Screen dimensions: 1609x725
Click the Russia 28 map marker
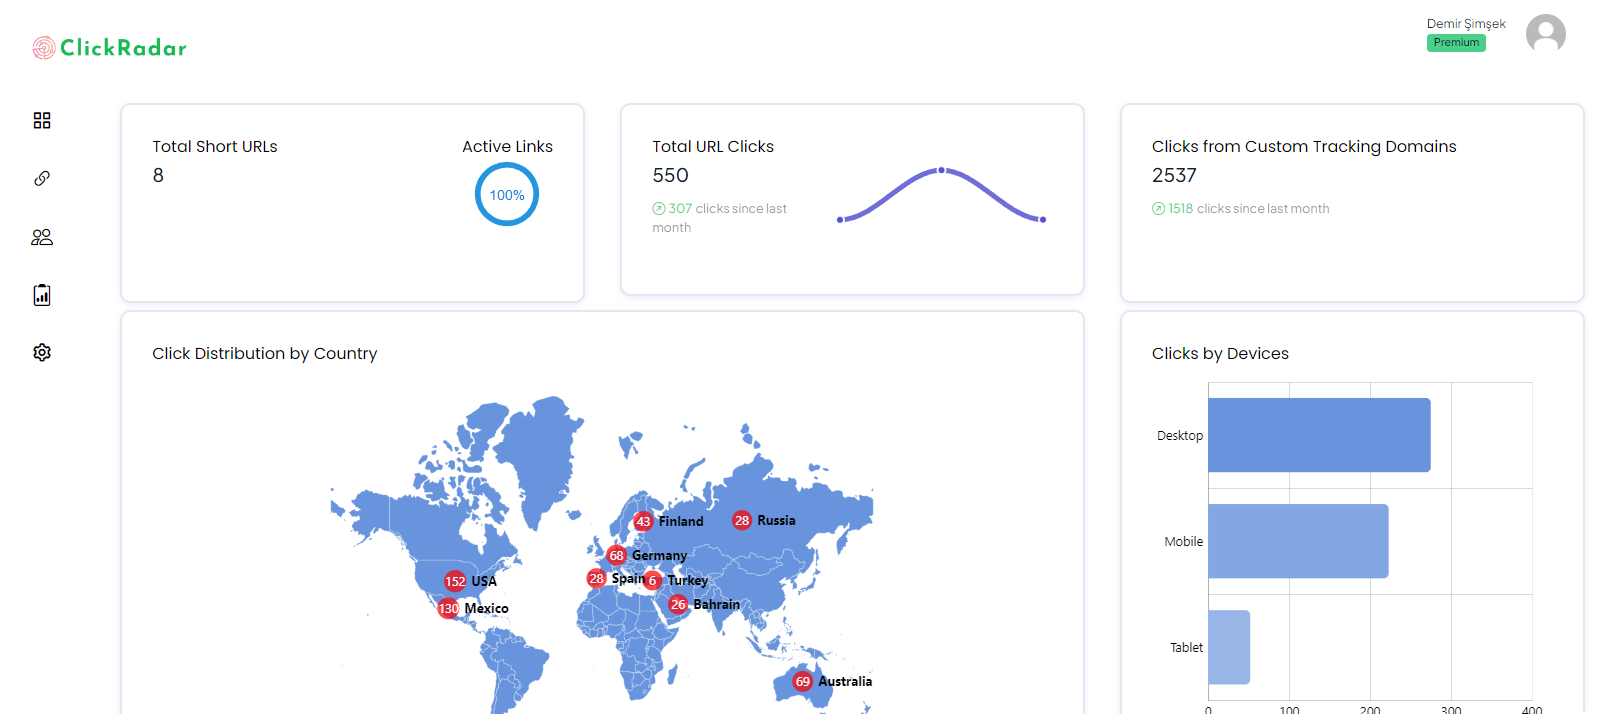pos(742,520)
